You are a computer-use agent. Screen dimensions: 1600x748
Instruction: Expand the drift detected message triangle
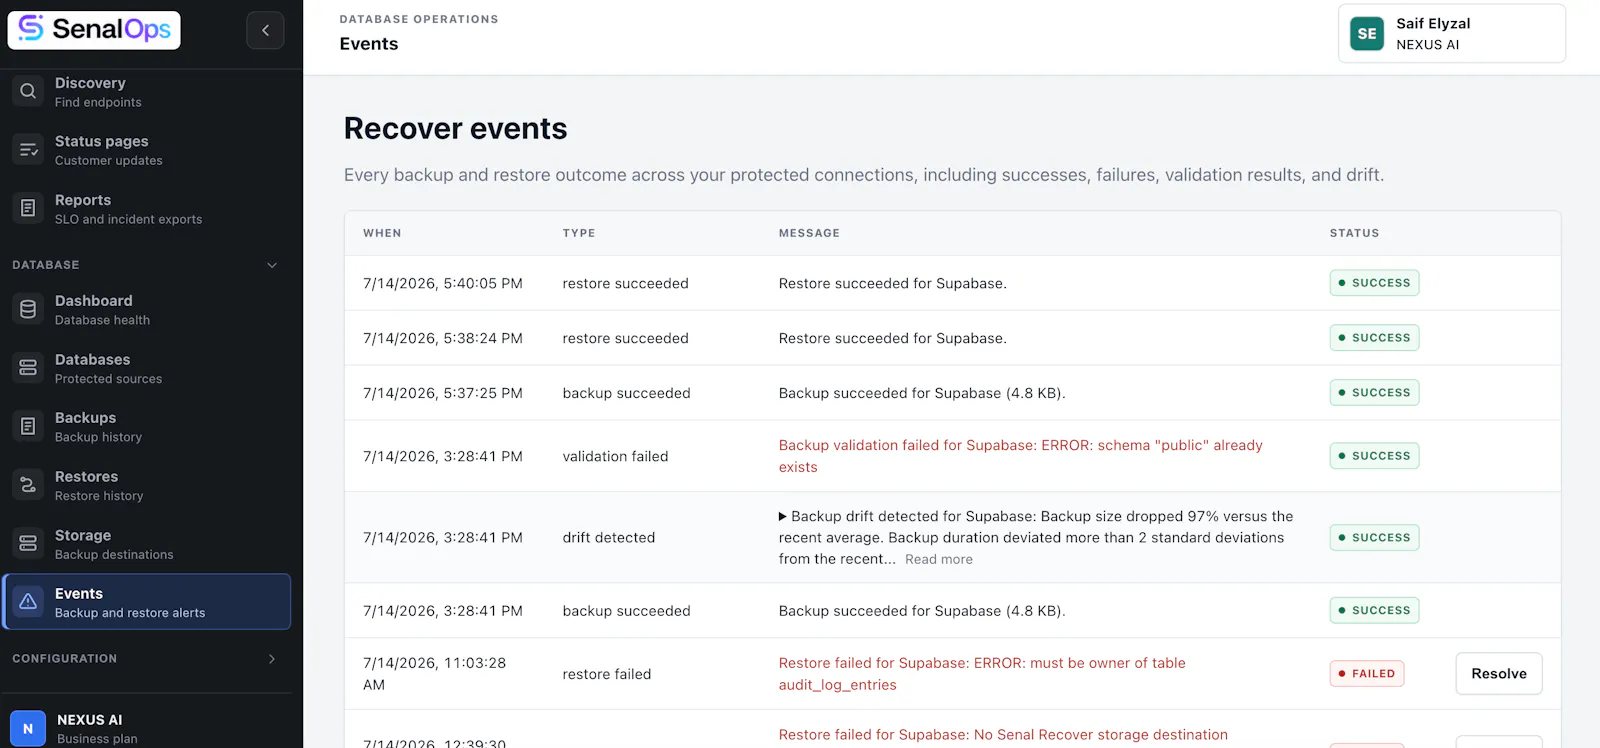[783, 517]
